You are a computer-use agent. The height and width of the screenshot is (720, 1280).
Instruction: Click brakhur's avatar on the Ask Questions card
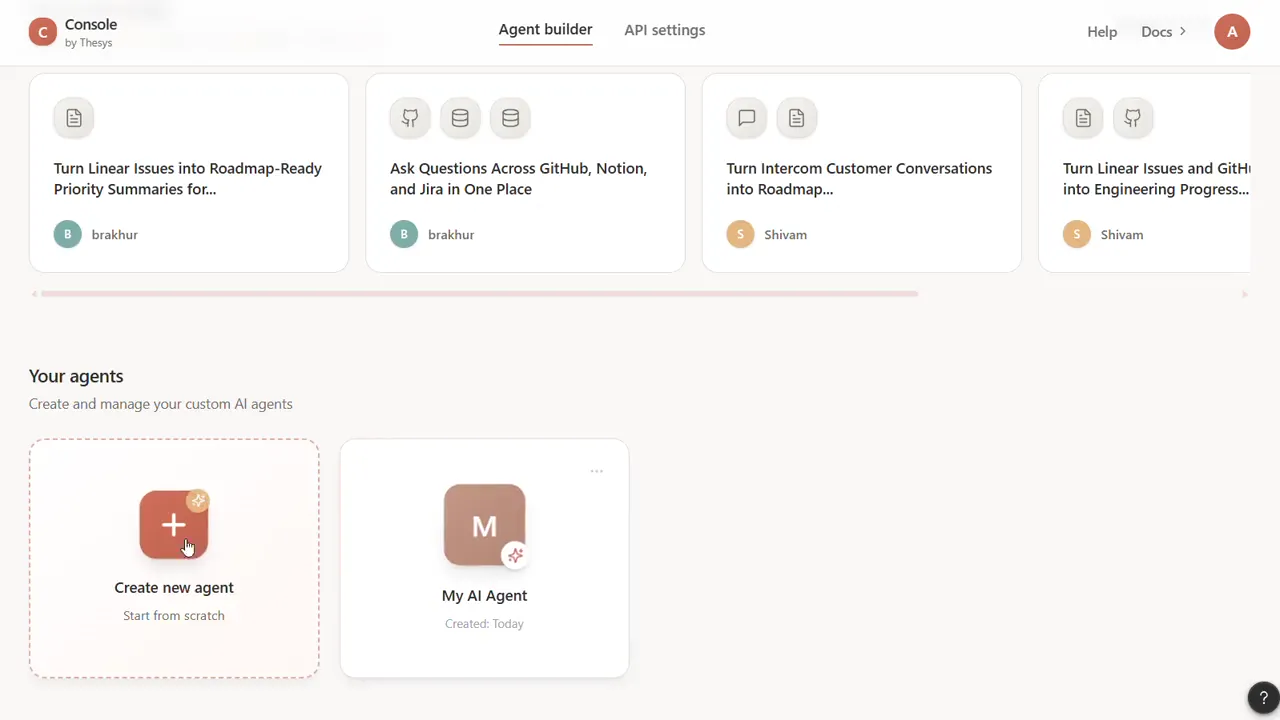(x=403, y=234)
